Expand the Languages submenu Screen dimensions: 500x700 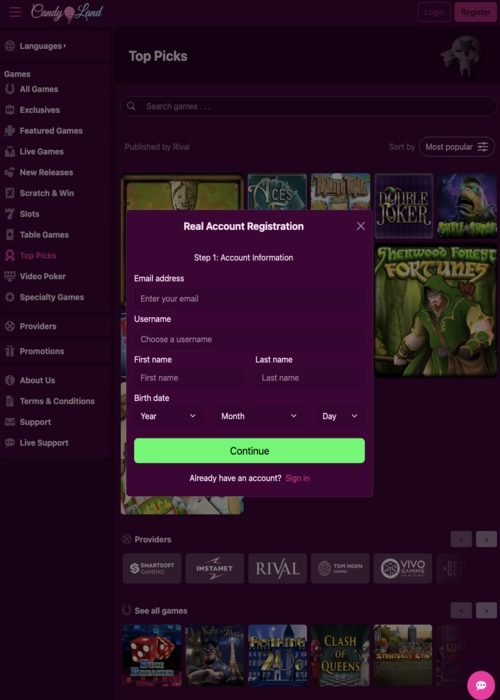click(43, 46)
